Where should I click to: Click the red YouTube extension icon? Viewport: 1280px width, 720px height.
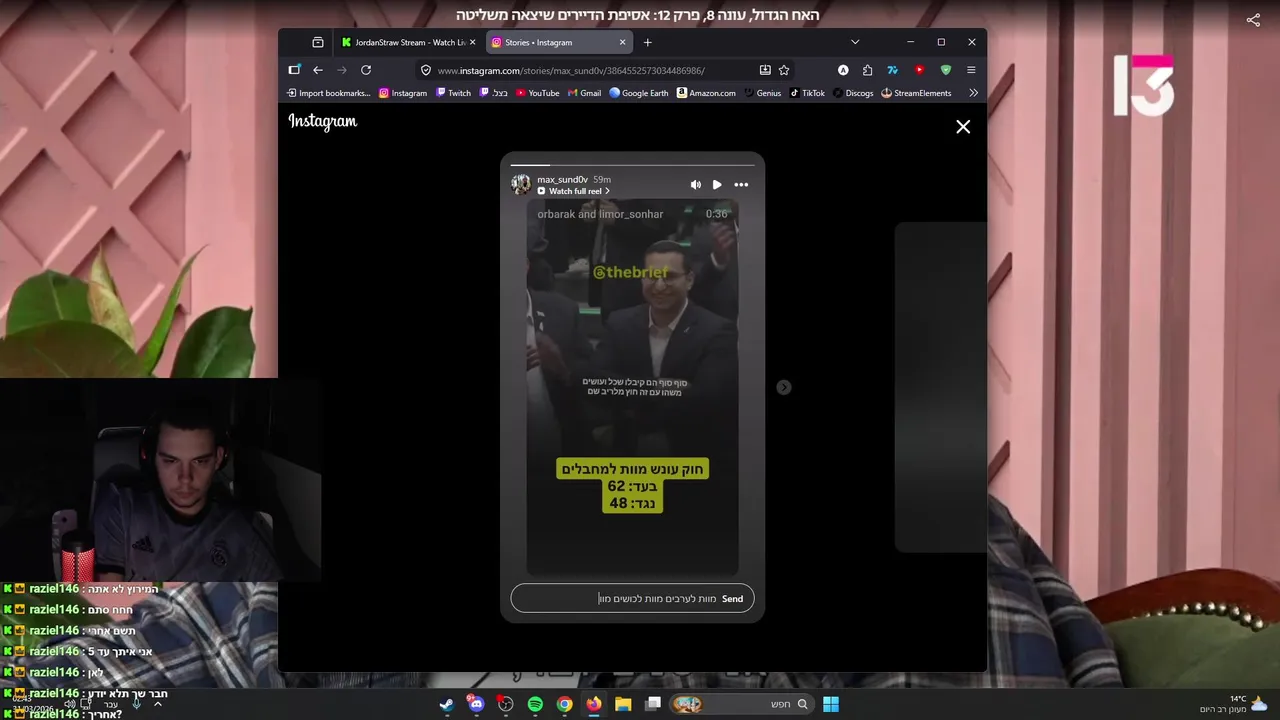[919, 70]
